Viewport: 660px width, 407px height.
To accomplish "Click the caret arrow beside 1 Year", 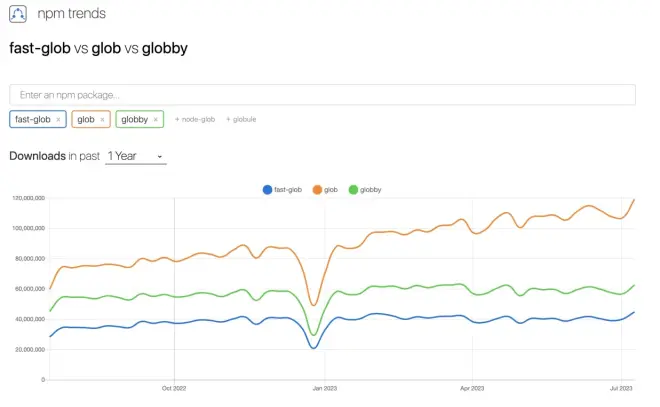I will (160, 158).
